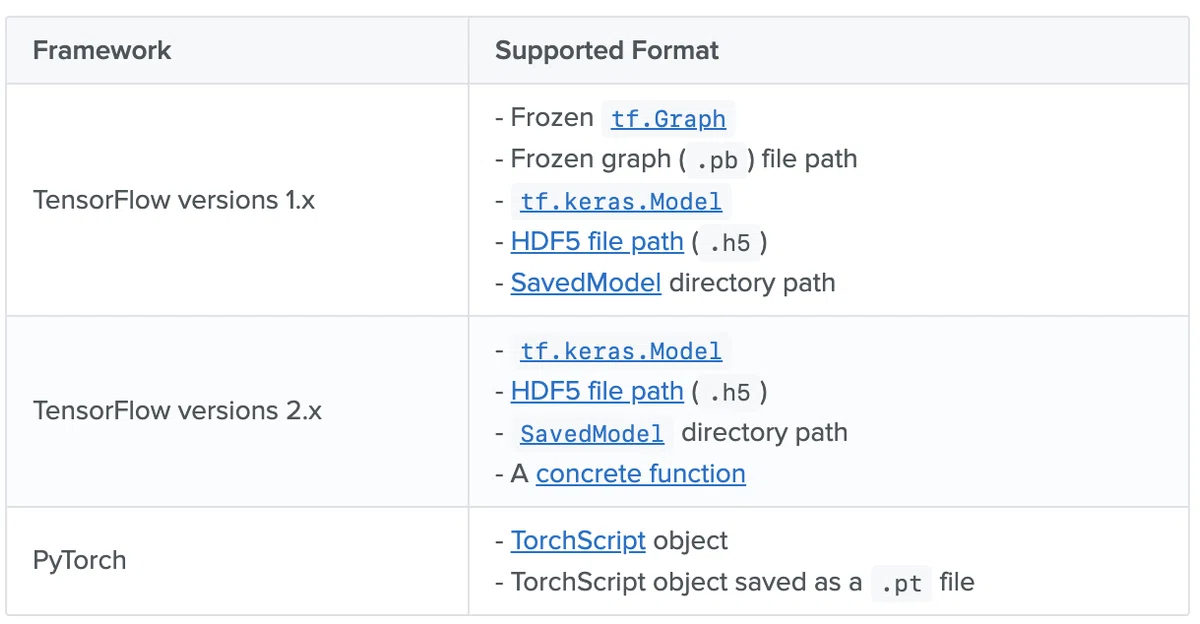Click the .pb inline code snippet

(x=716, y=160)
